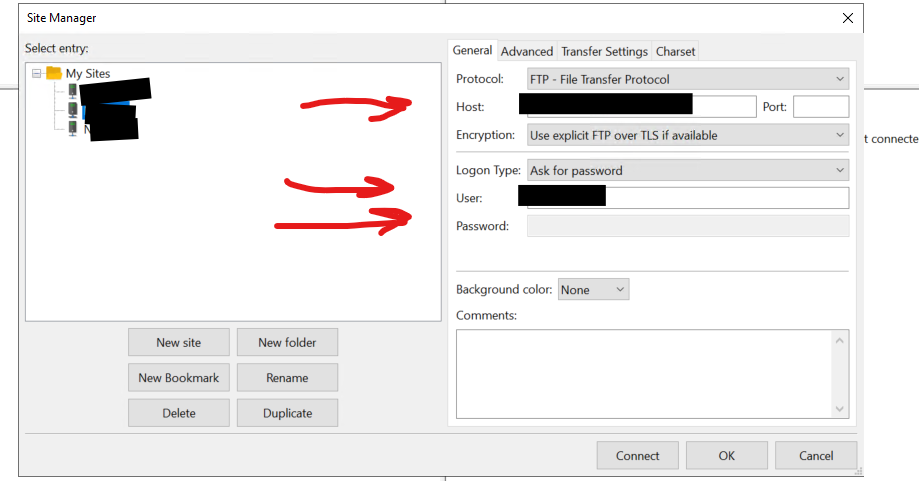Image resolution: width=919 pixels, height=481 pixels.
Task: Select the third site server icon
Action: 73,129
